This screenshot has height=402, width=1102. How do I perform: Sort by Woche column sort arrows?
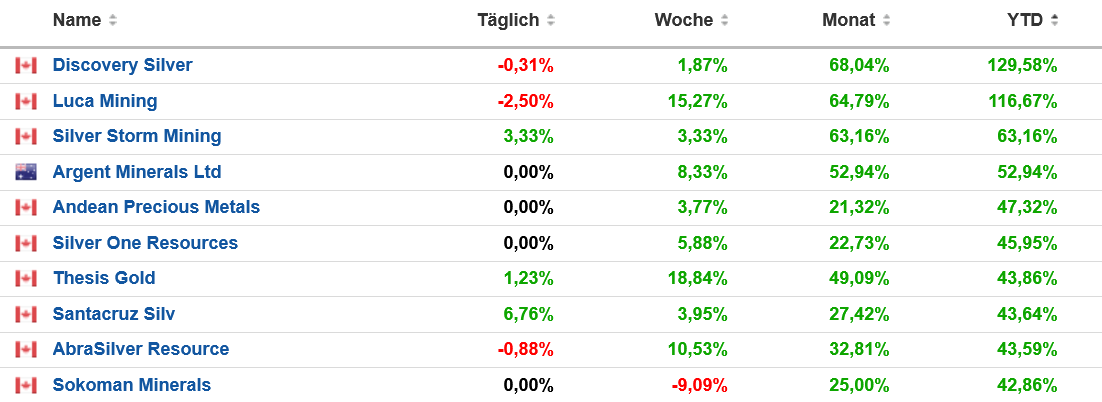[x=725, y=21]
